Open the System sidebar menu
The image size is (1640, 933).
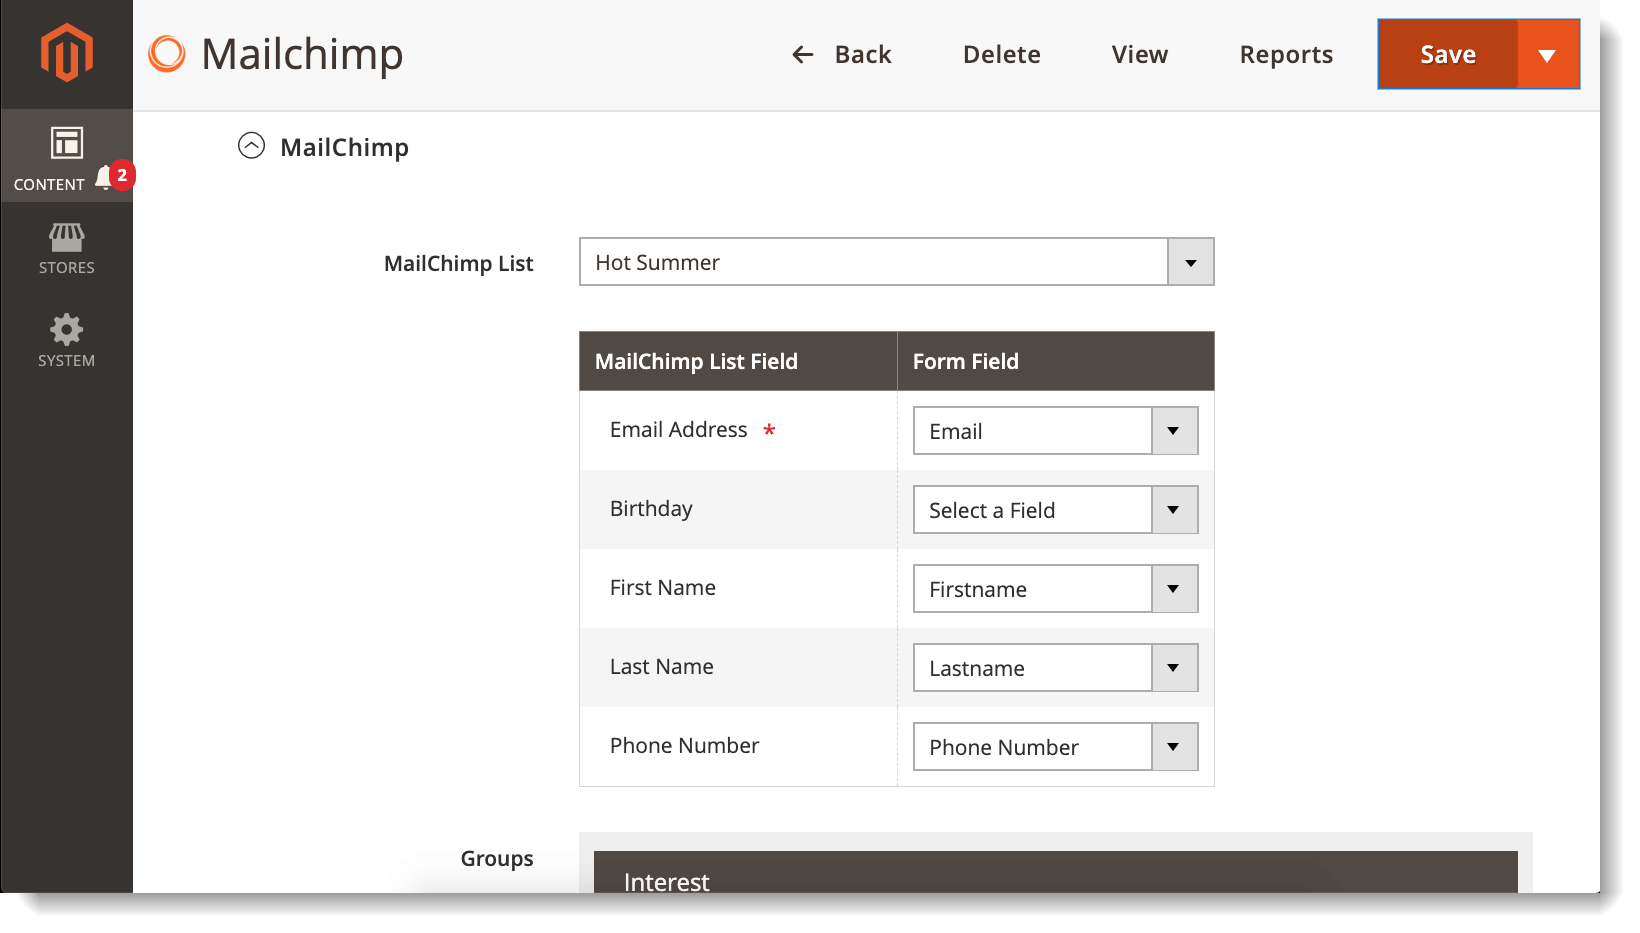click(67, 341)
